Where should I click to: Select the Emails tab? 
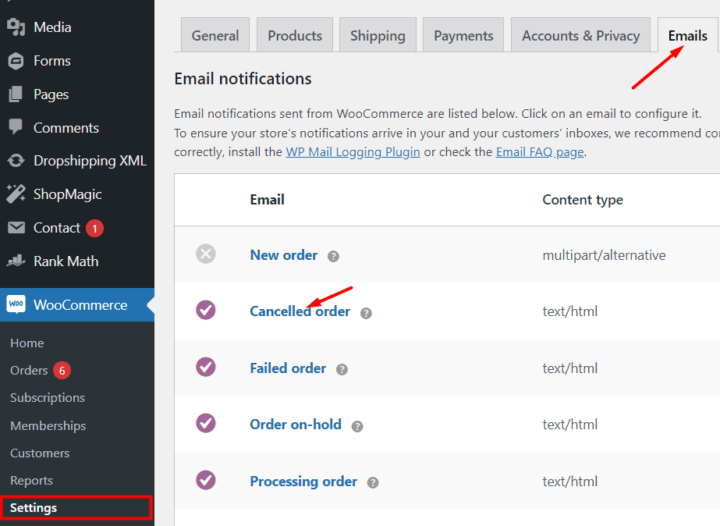pyautogui.click(x=687, y=35)
